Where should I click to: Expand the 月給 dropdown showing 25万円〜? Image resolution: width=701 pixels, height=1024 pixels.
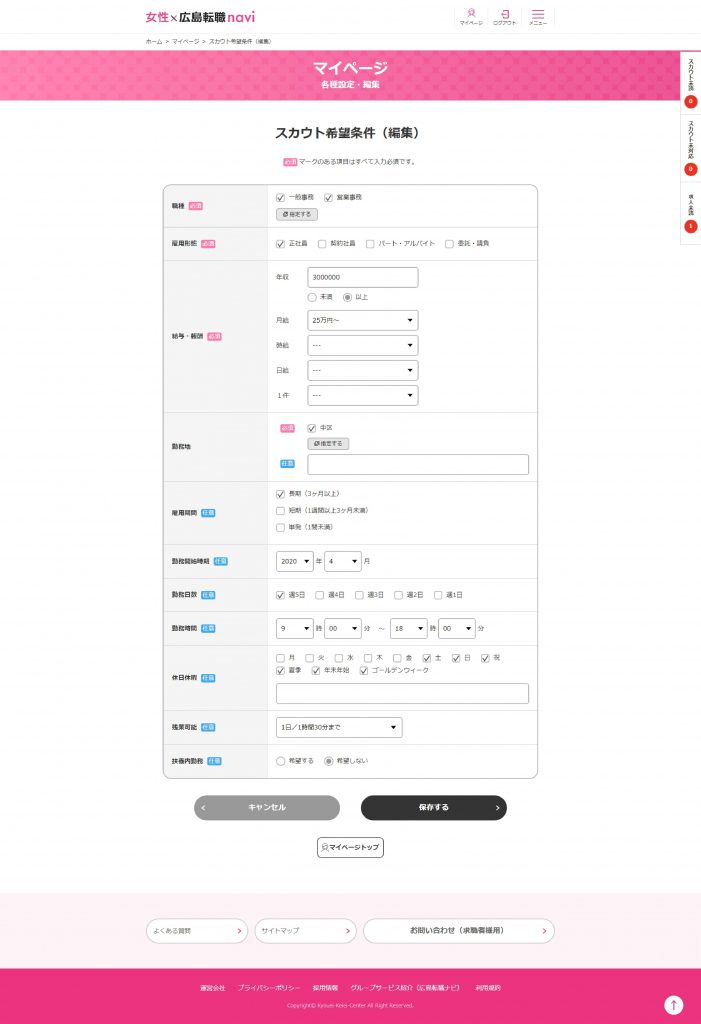coord(363,321)
